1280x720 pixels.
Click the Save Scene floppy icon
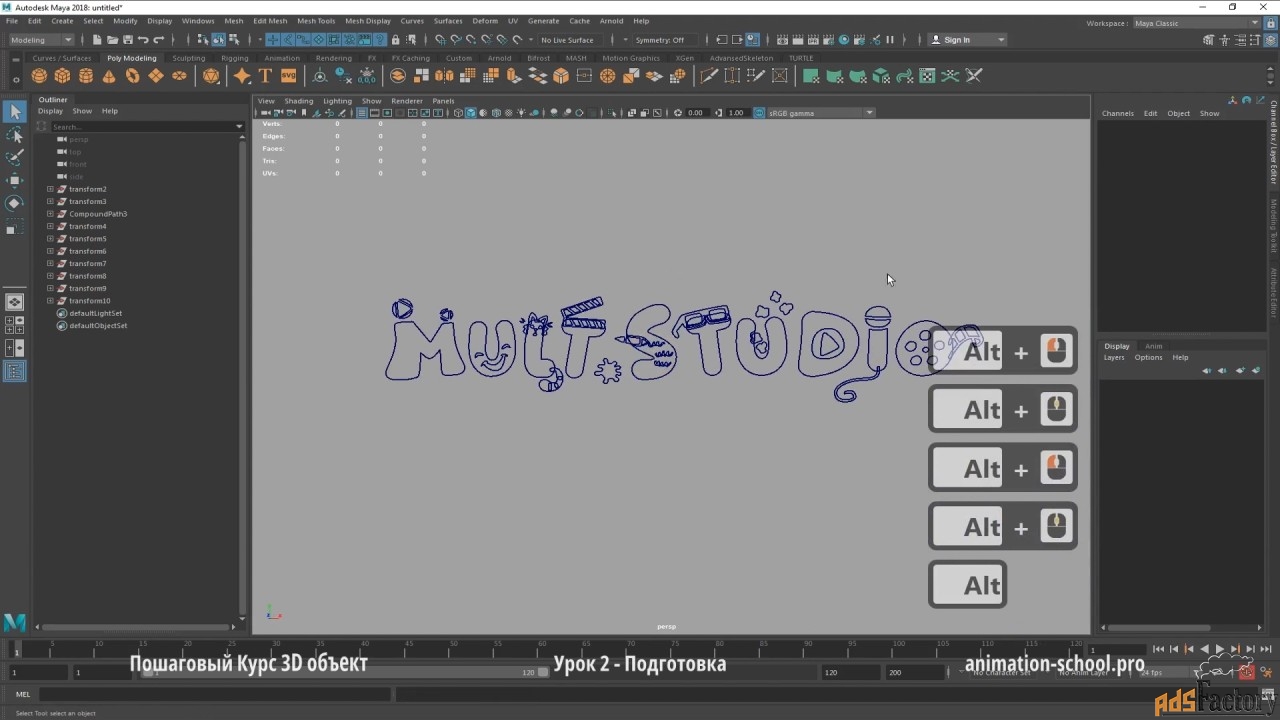tap(127, 40)
